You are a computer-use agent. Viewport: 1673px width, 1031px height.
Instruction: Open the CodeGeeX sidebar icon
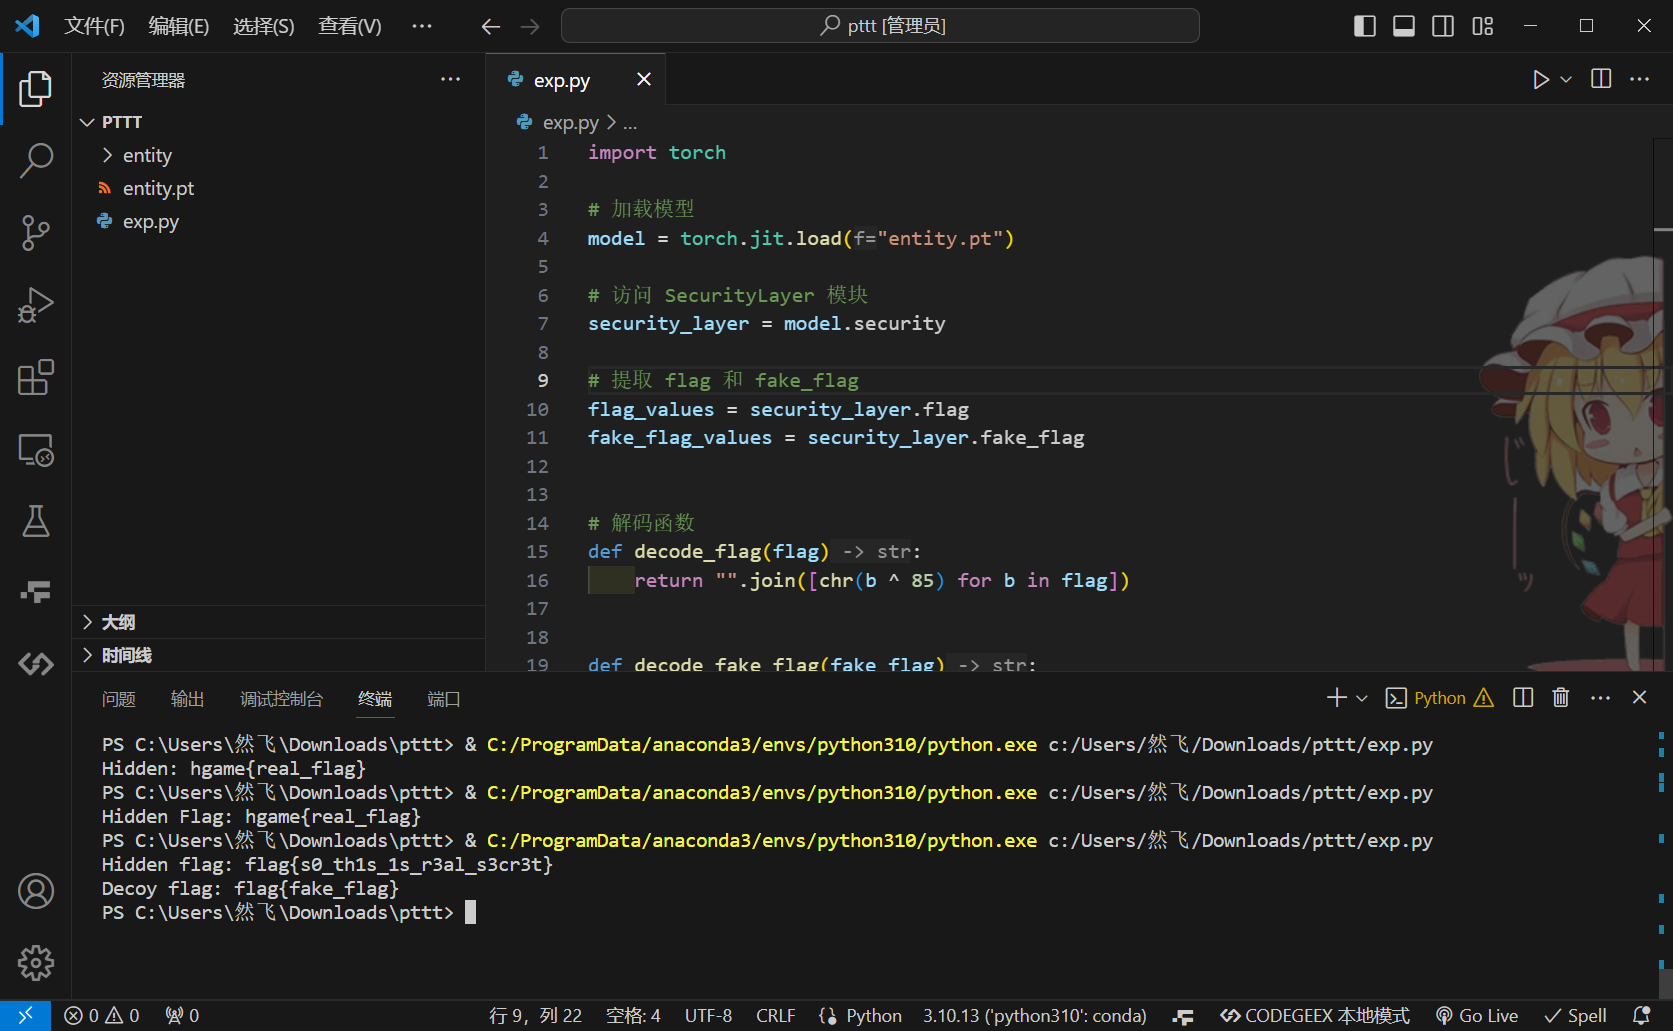(36, 664)
